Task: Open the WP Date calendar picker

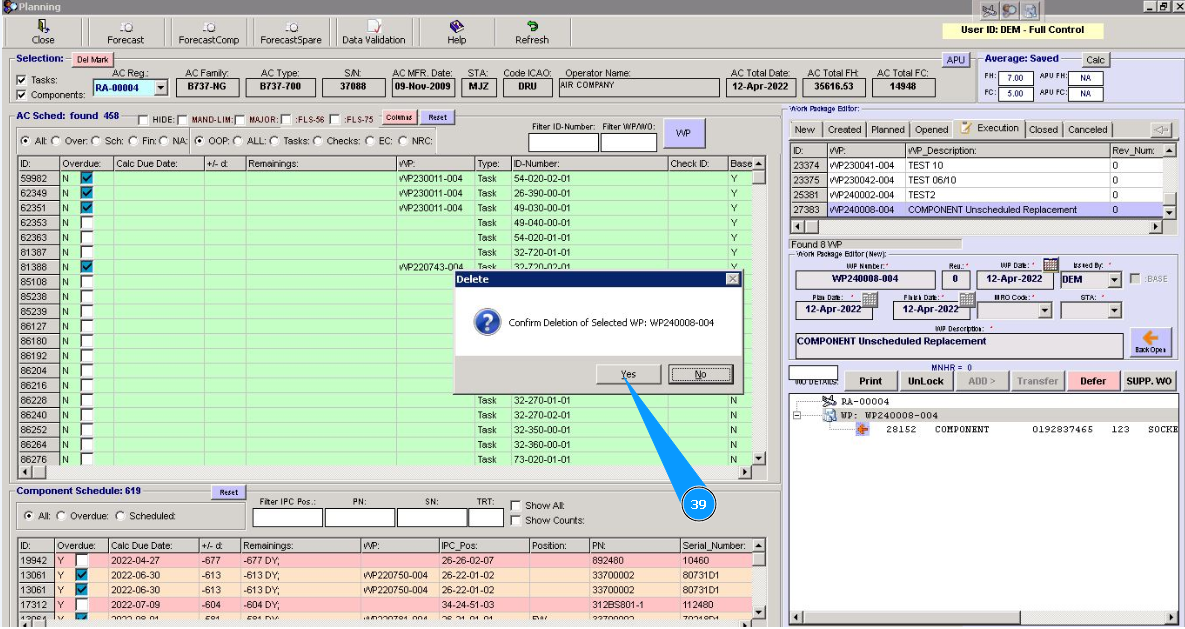Action: (1050, 265)
